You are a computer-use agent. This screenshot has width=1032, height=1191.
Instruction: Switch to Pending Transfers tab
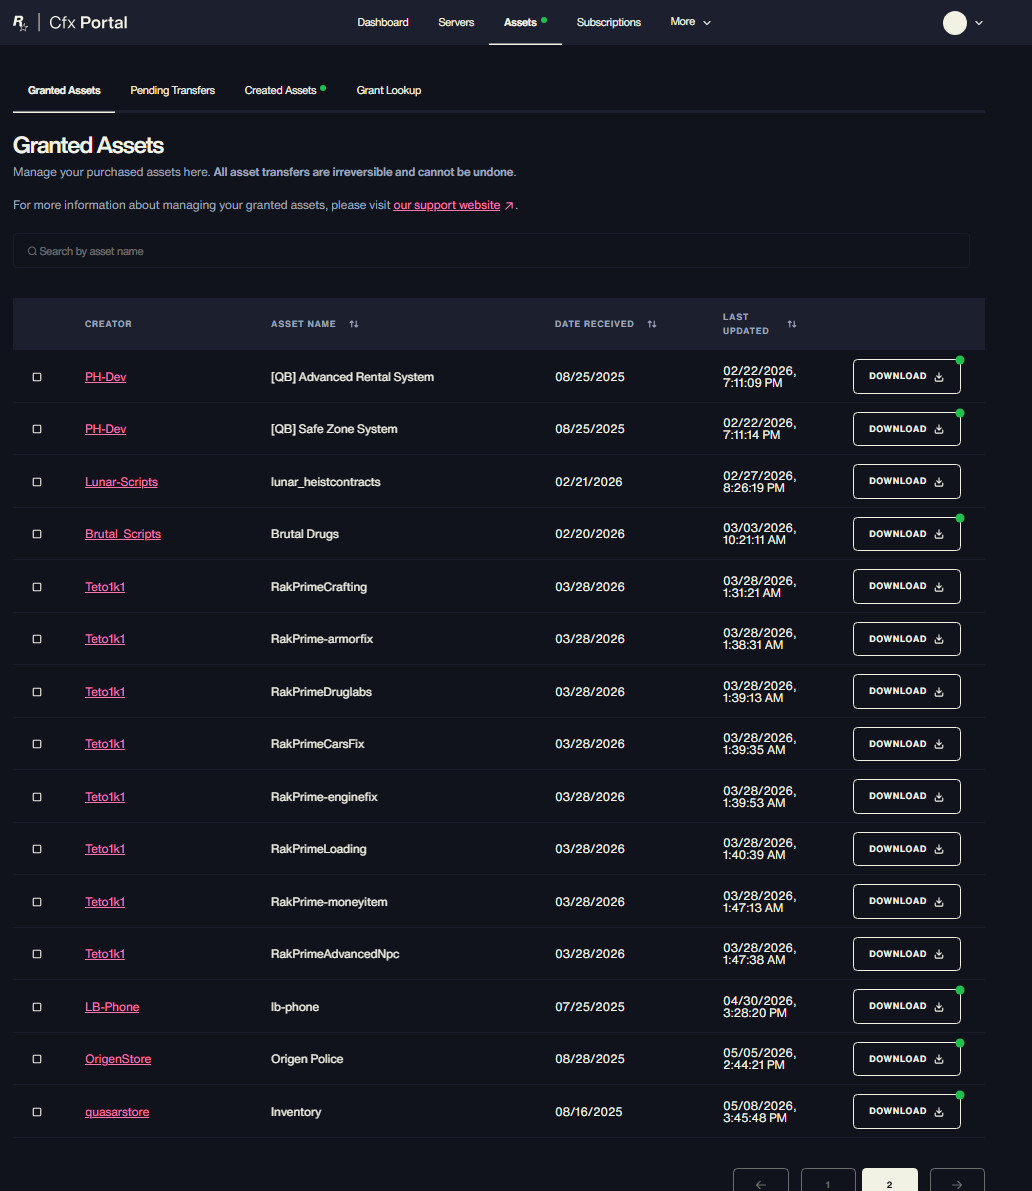coord(172,90)
